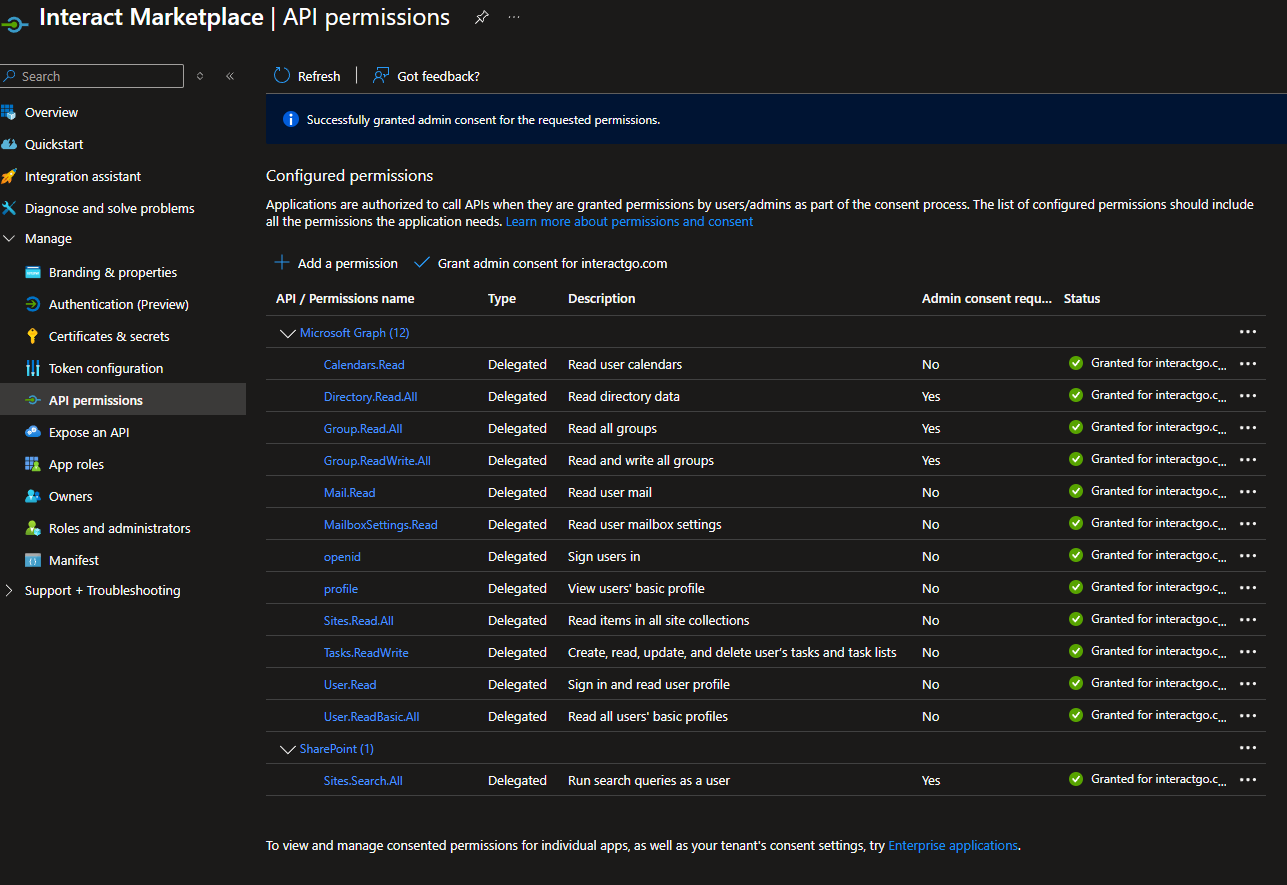Open the ellipsis menu for Sites.Search.All row
This screenshot has height=885, width=1287.
(1248, 780)
